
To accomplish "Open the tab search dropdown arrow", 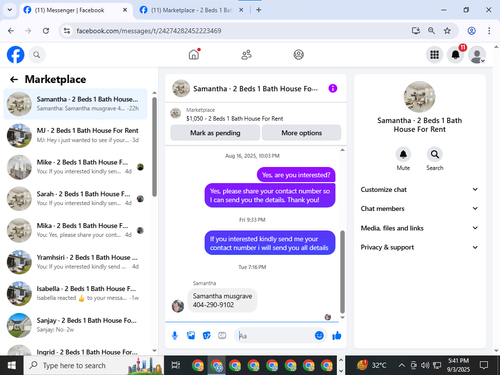I will pos(10,10).
